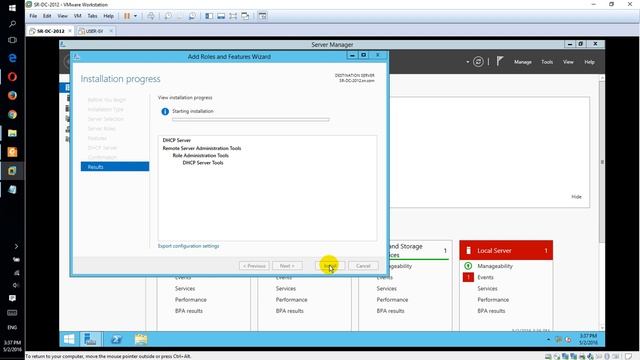Click the host Windows Start button
The image size is (640, 360).
point(12,8)
